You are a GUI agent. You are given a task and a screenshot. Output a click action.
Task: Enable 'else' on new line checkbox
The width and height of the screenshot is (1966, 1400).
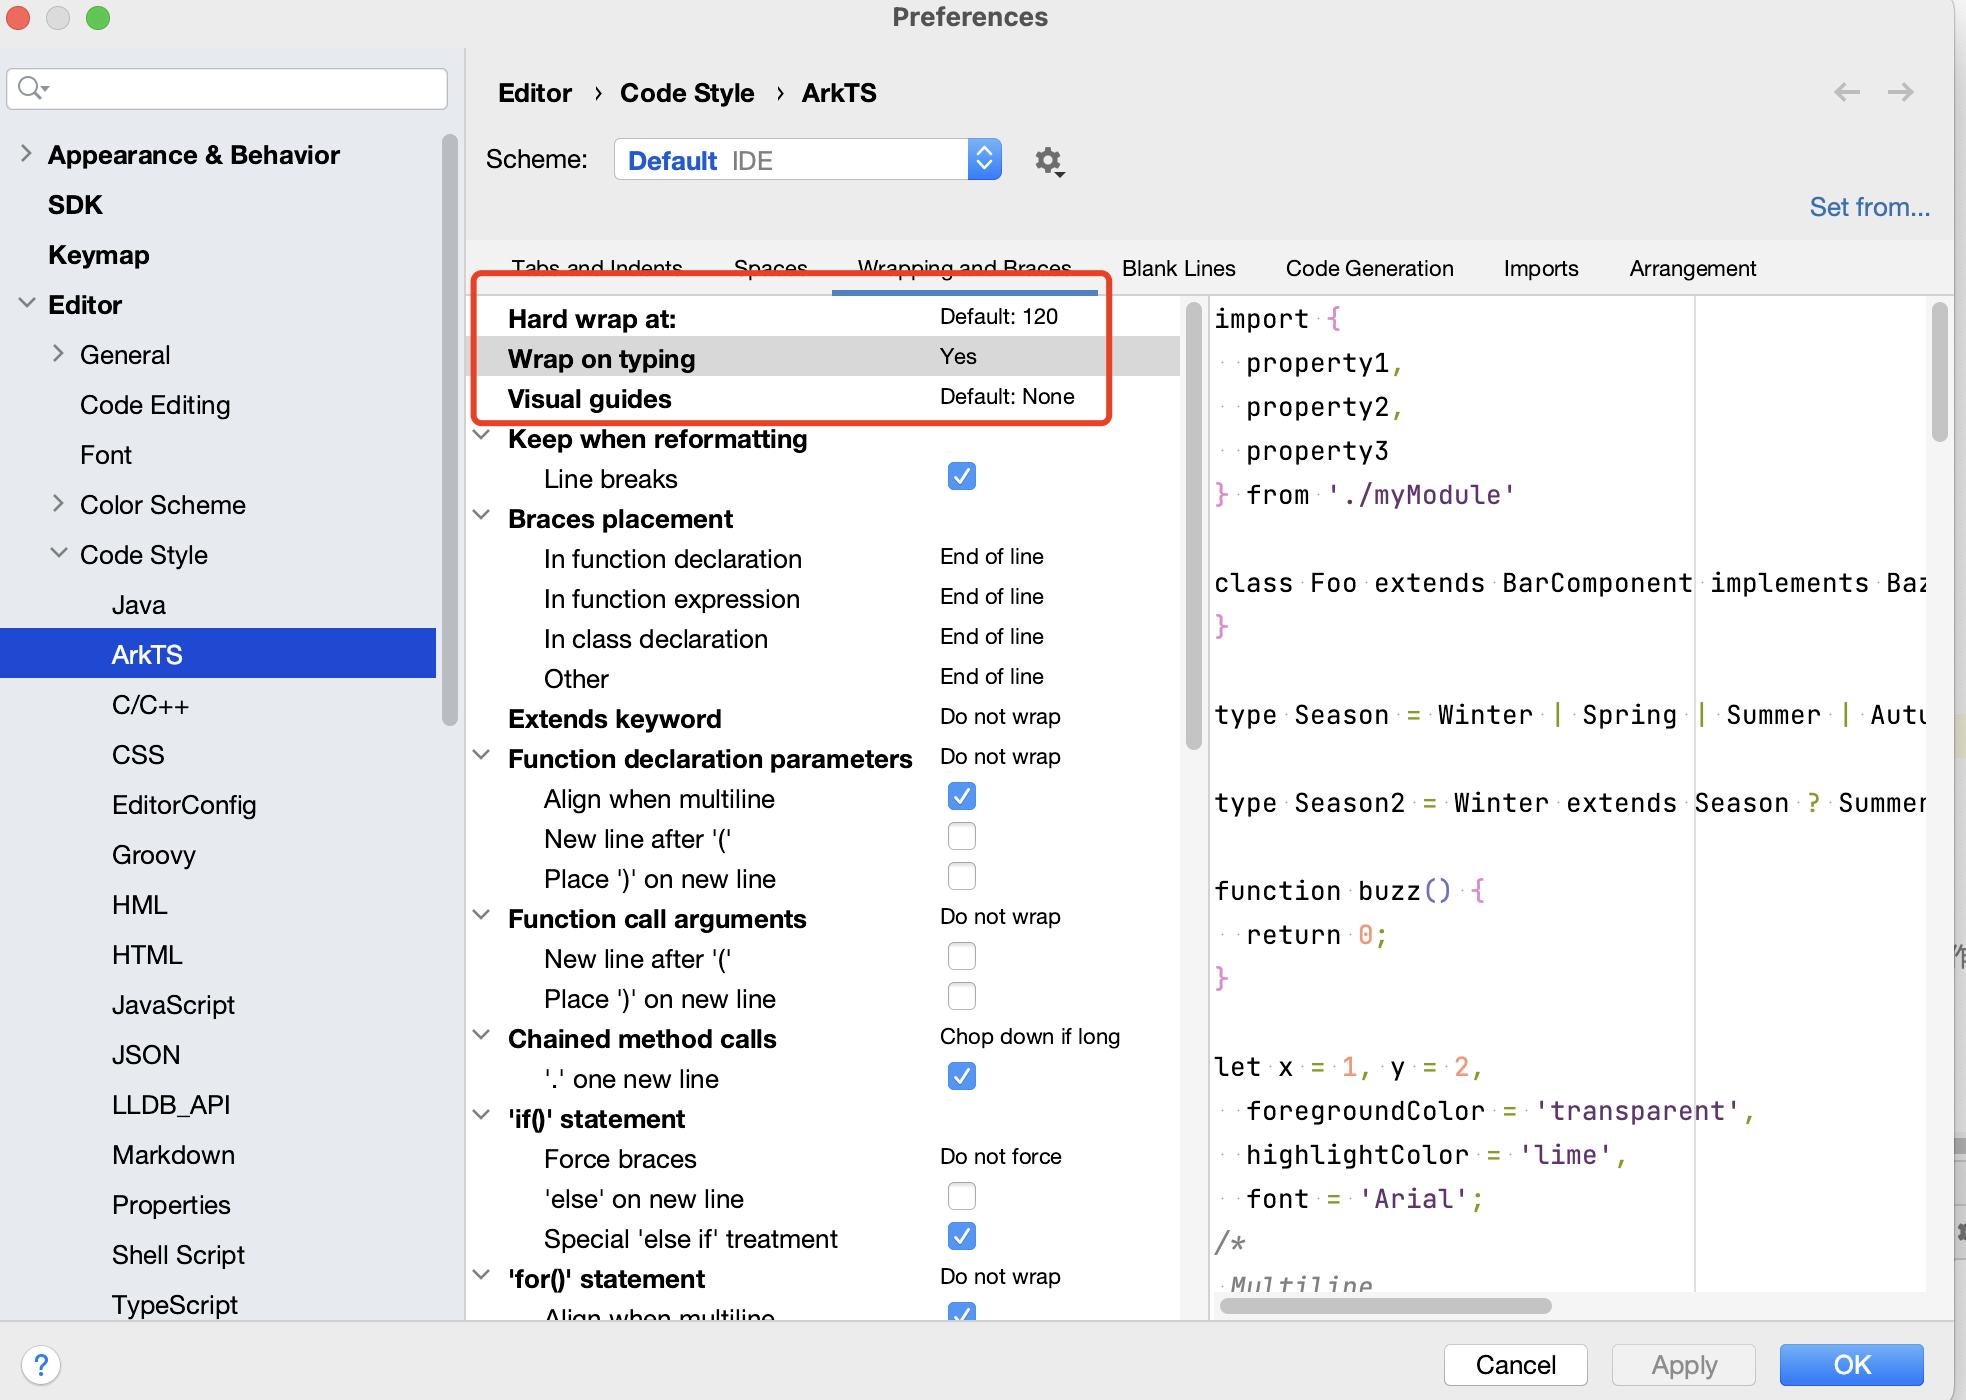point(961,1196)
